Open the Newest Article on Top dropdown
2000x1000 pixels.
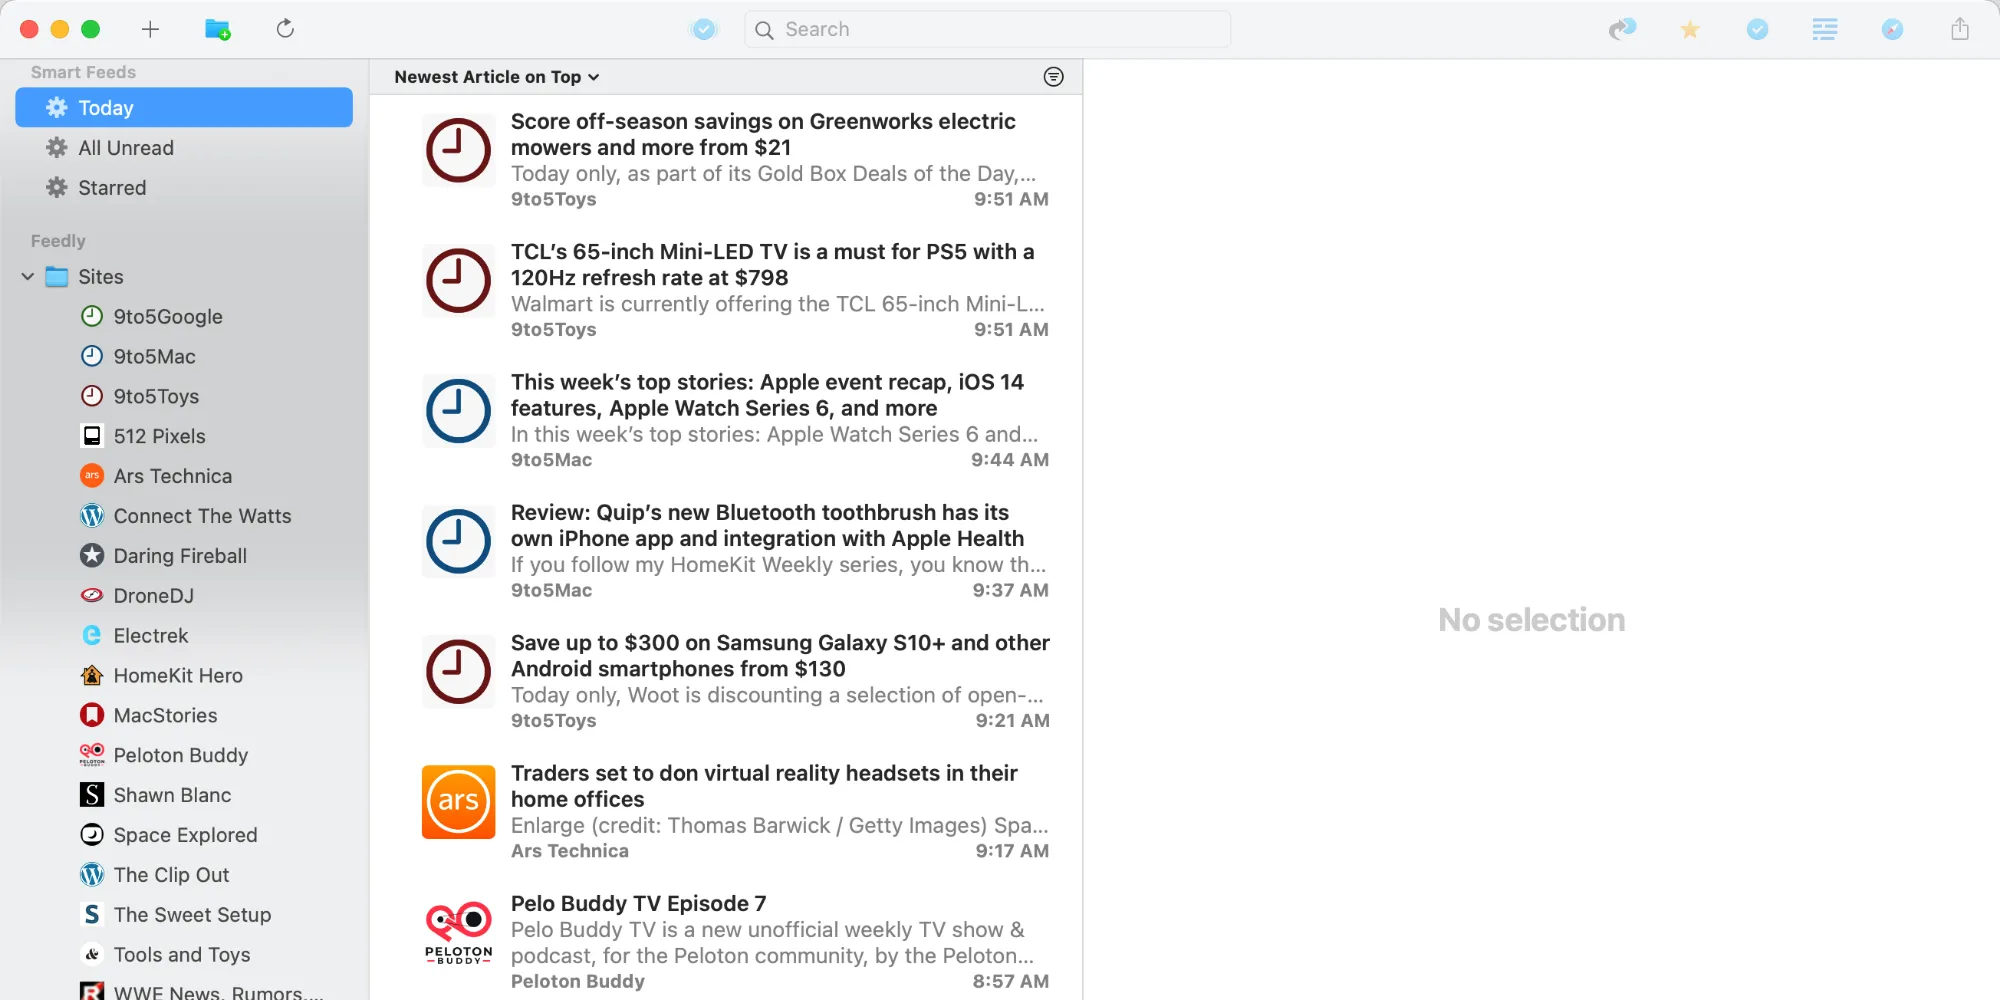point(496,77)
